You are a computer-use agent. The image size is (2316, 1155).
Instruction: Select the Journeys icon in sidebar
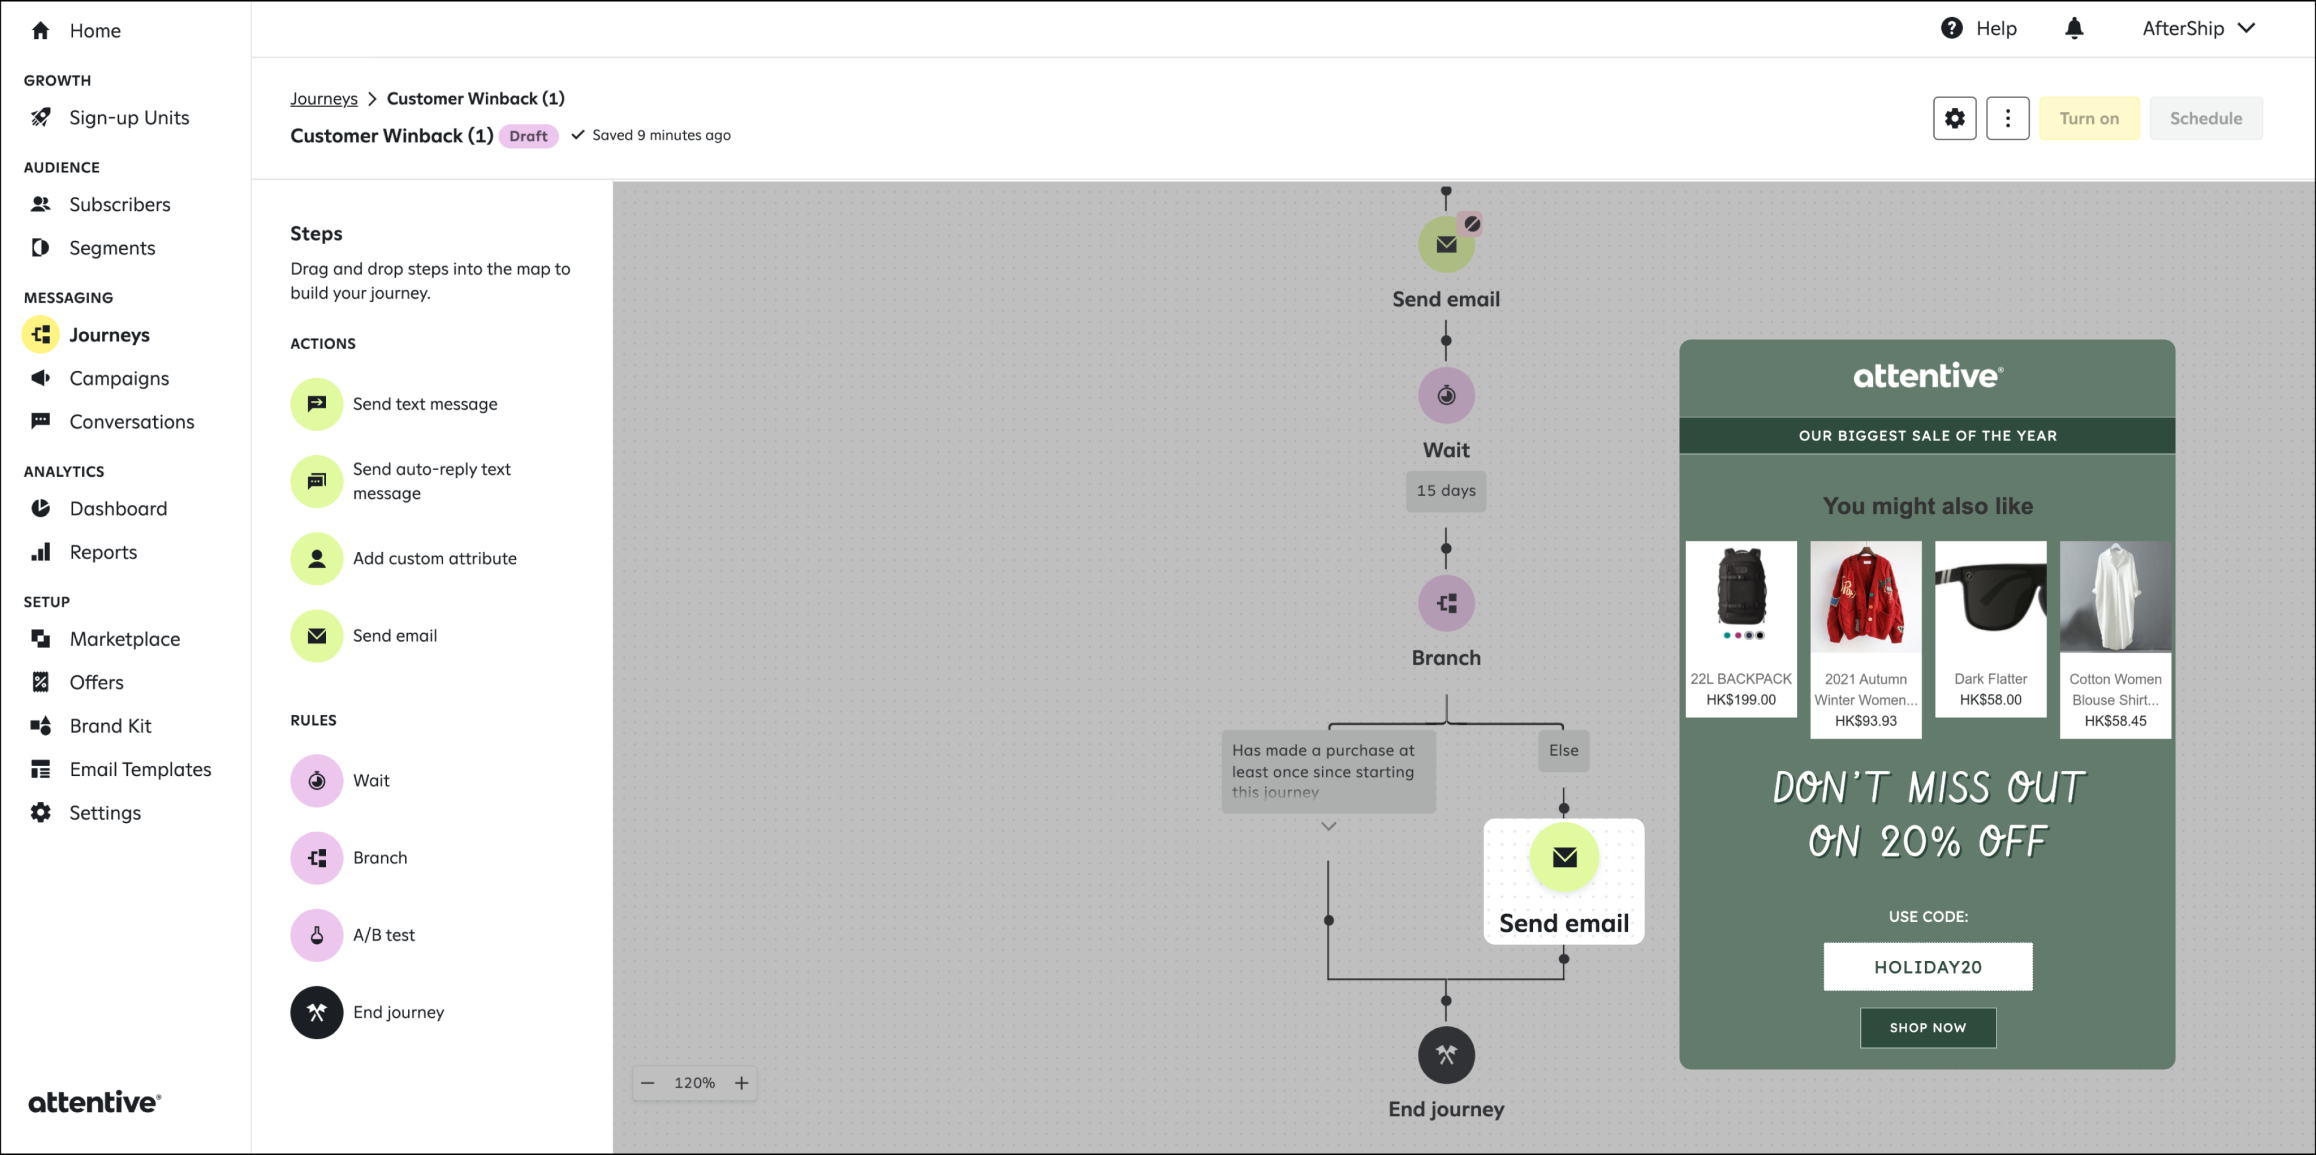41,334
